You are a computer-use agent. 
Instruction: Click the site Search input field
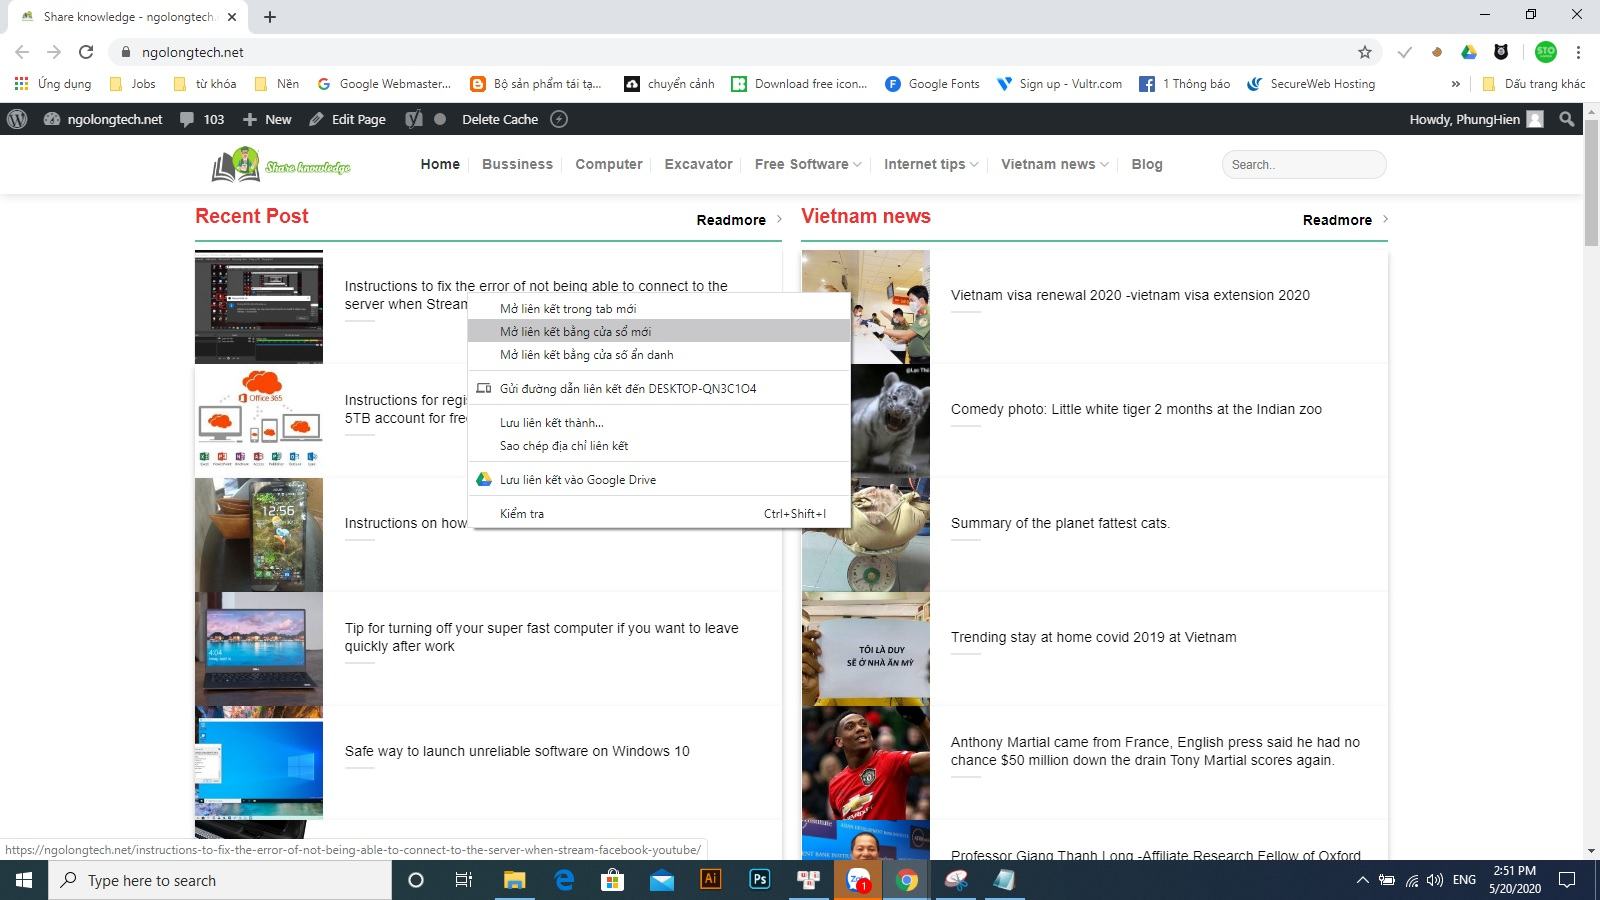click(x=1303, y=165)
